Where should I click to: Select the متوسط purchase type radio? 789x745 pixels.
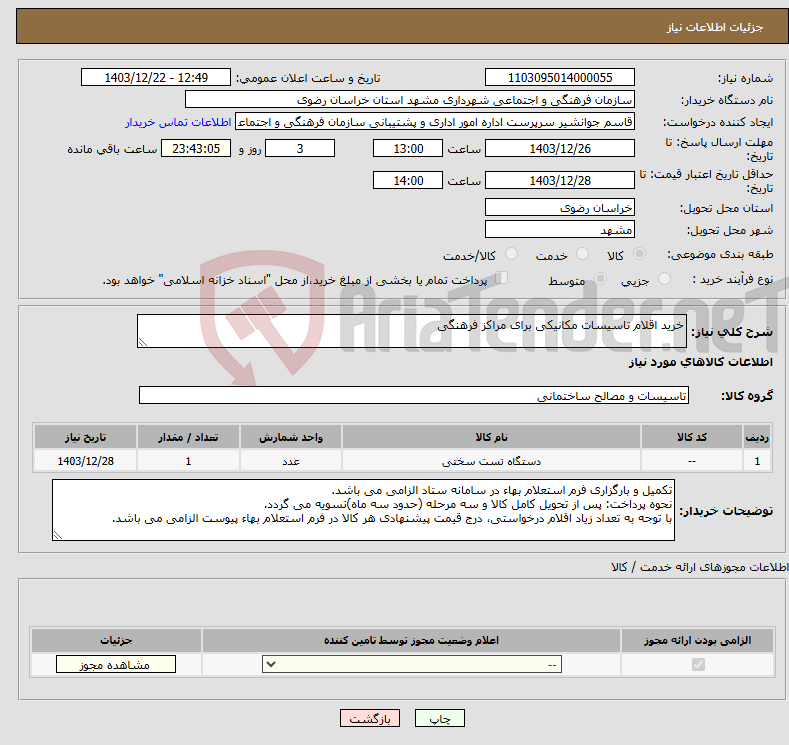tap(600, 279)
